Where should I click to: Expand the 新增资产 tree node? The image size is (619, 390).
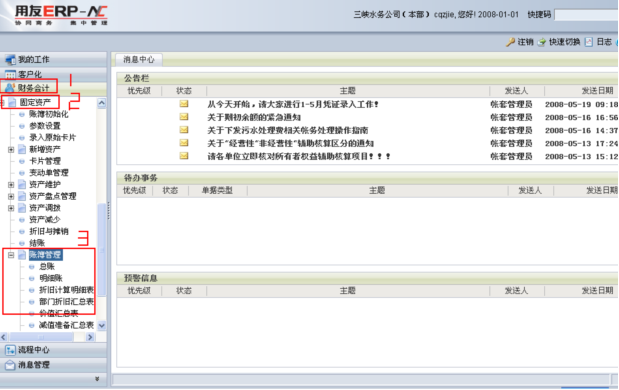click(11, 150)
